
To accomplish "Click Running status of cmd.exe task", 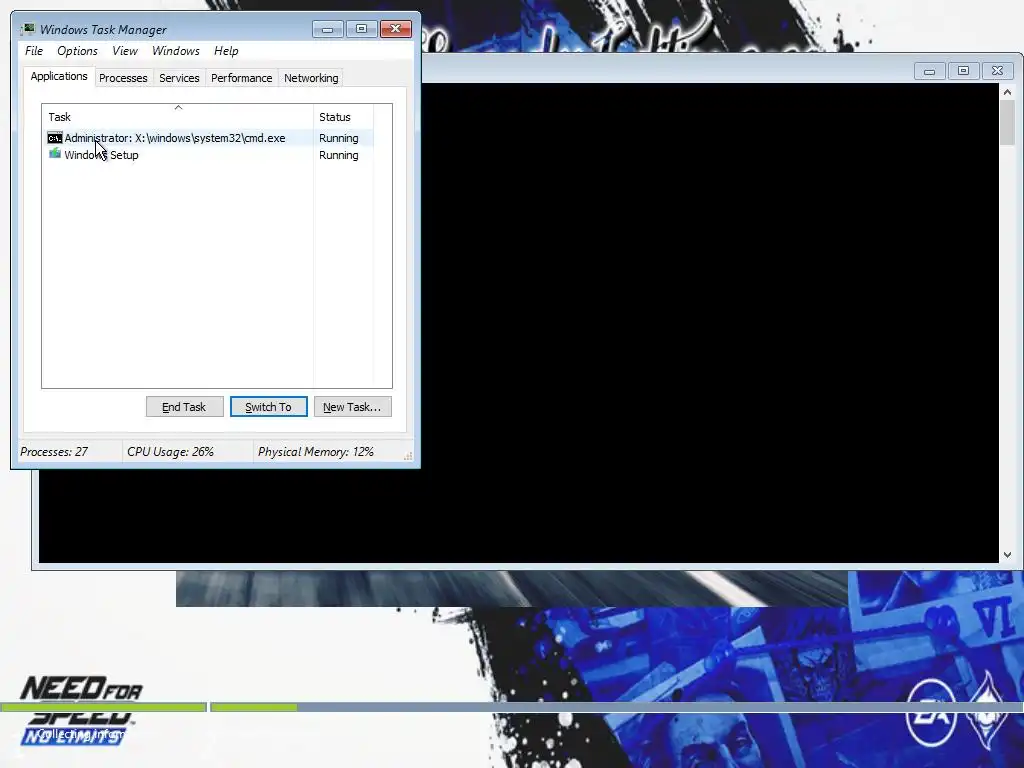I will pos(338,138).
